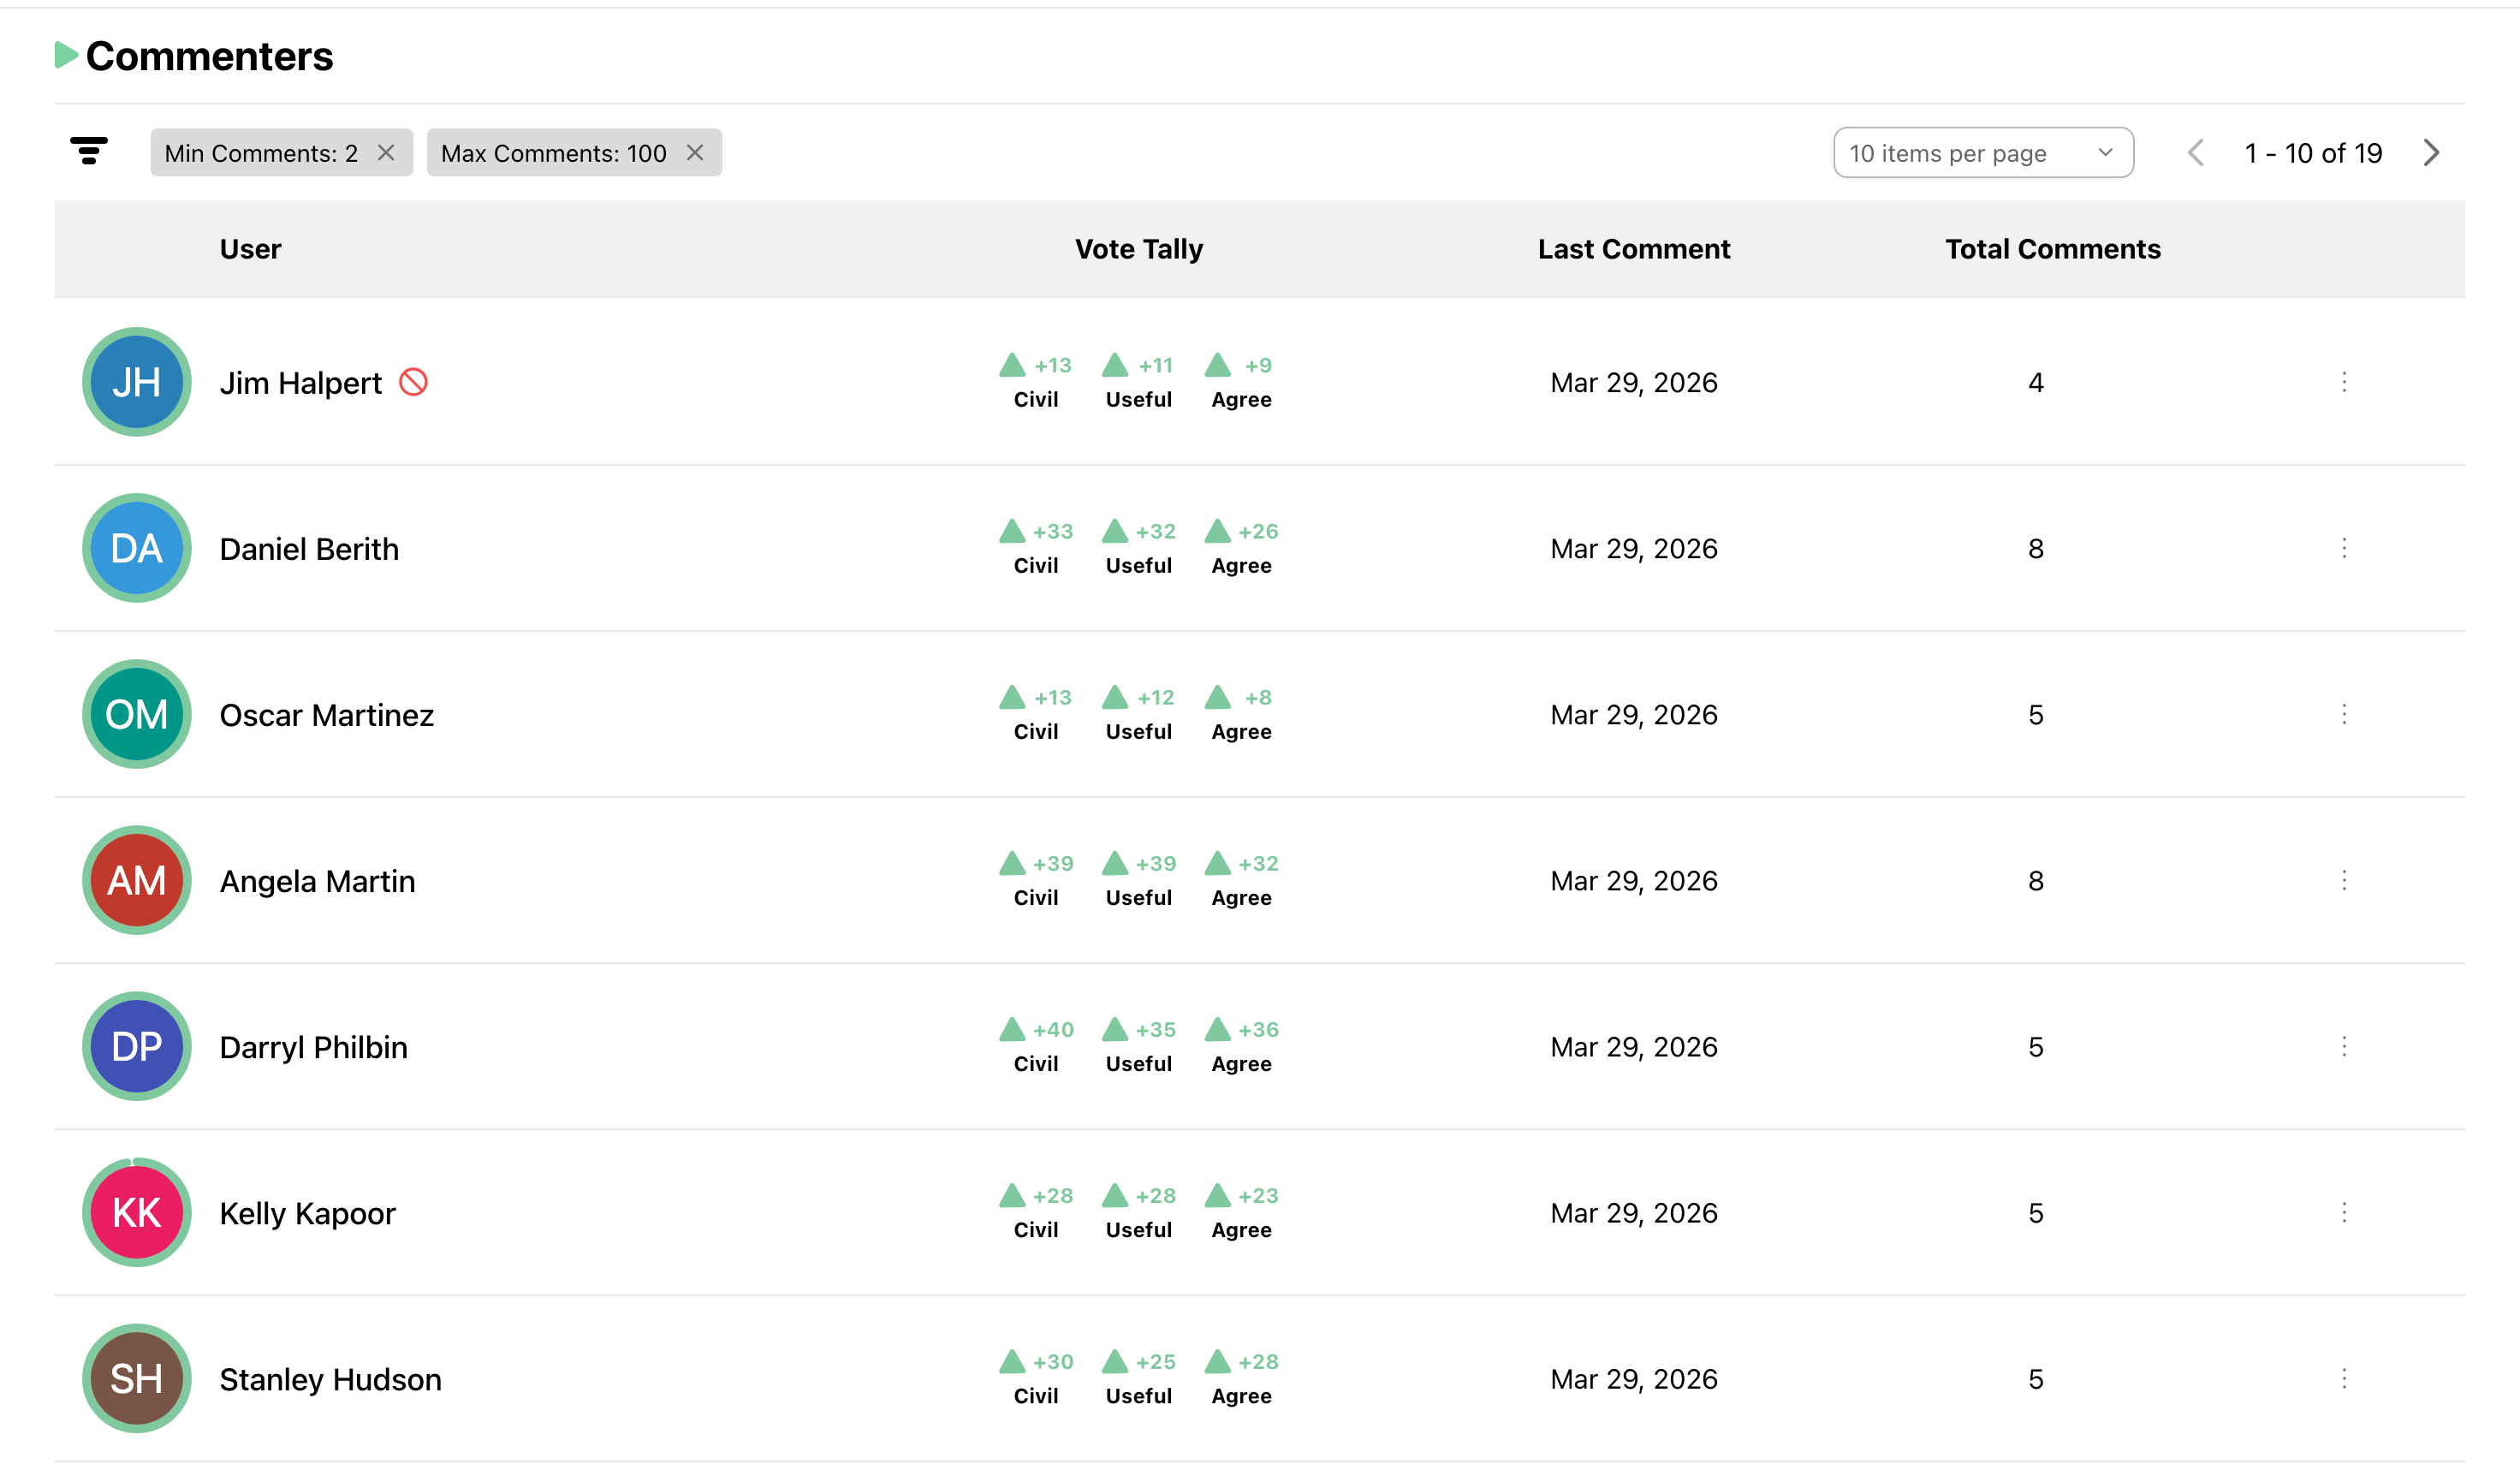Go to the next page of commenters
Screen dimensions: 2520x1464
click(x=2431, y=153)
